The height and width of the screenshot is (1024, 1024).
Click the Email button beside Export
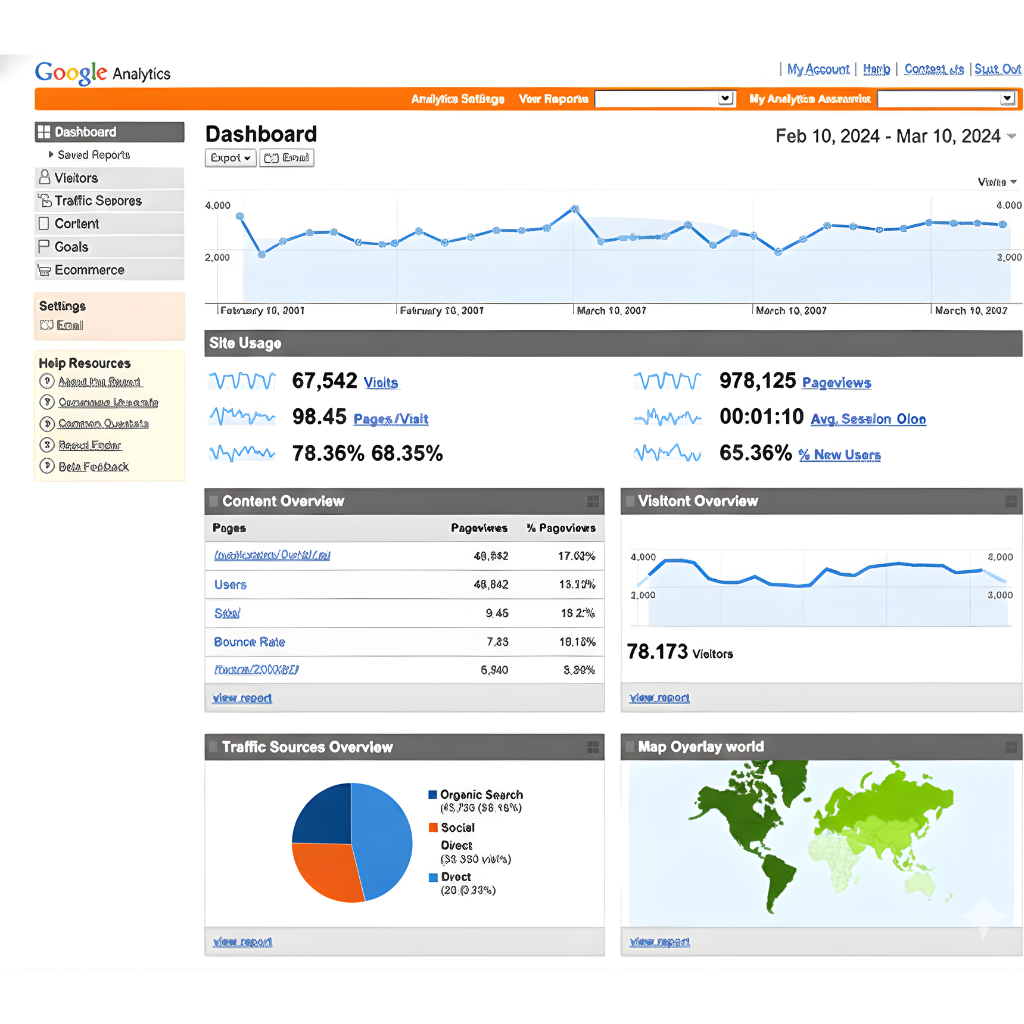point(287,158)
